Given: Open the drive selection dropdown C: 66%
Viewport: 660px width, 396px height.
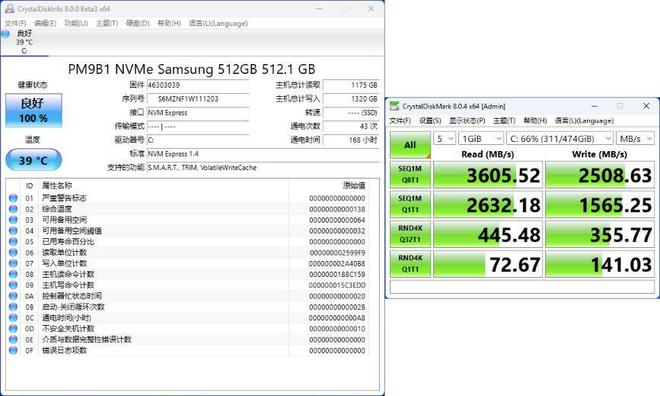Looking at the screenshot, I should 560,138.
